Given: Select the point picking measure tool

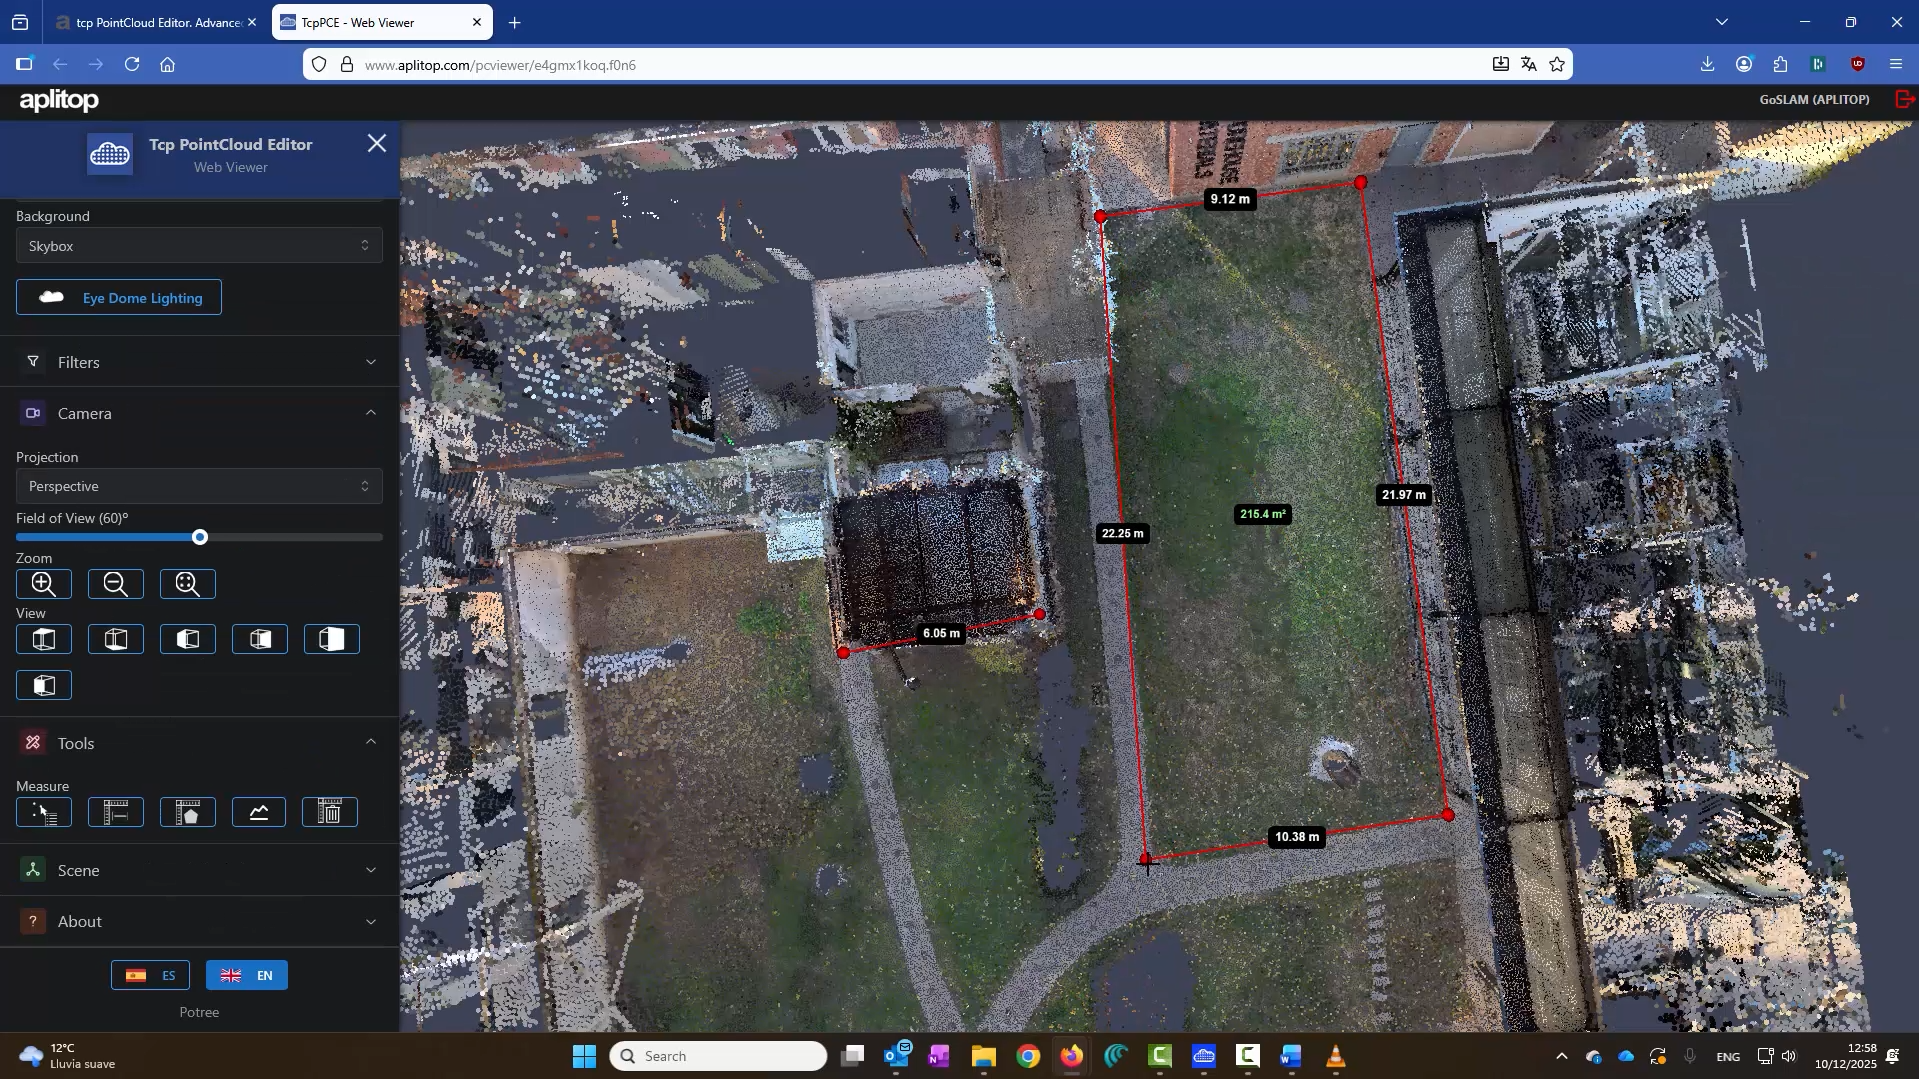Looking at the screenshot, I should 44,812.
